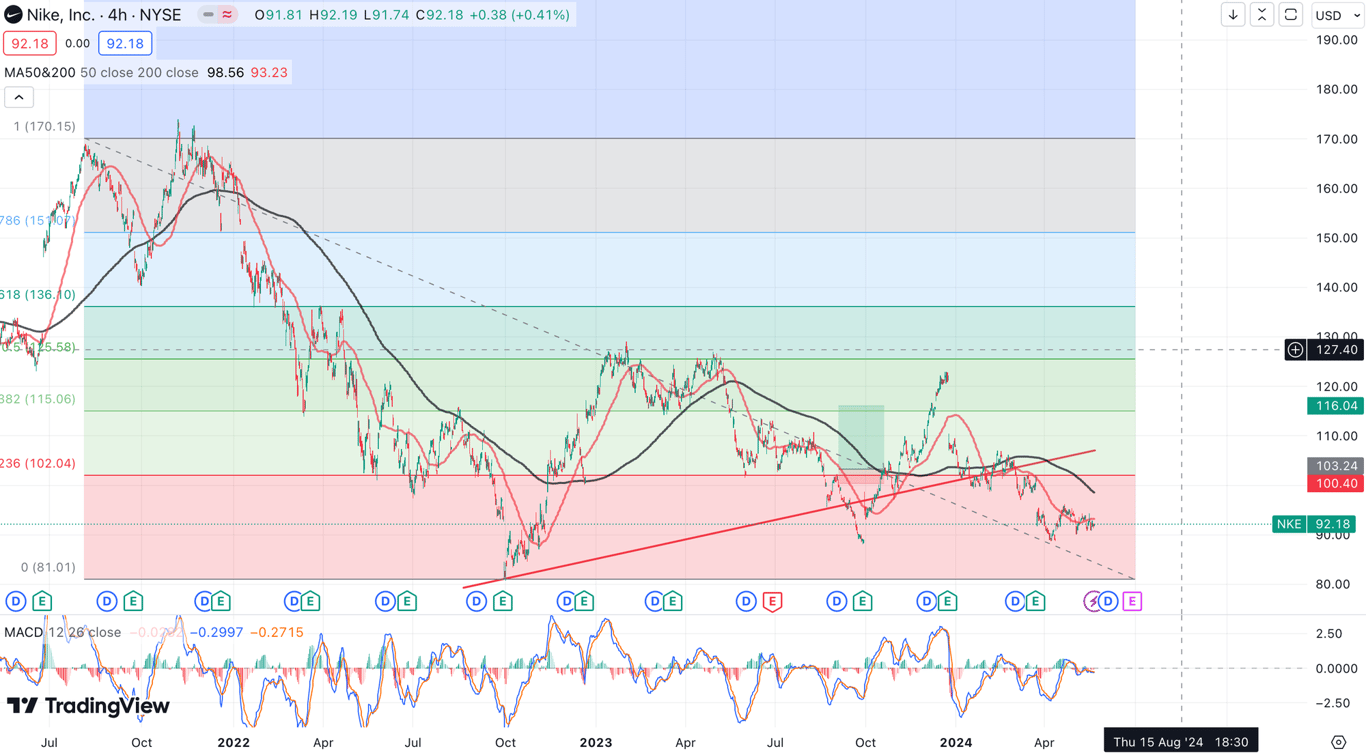The image size is (1366, 753).
Task: Click the dividend D marker before Oct 2022
Action: click(x=476, y=601)
